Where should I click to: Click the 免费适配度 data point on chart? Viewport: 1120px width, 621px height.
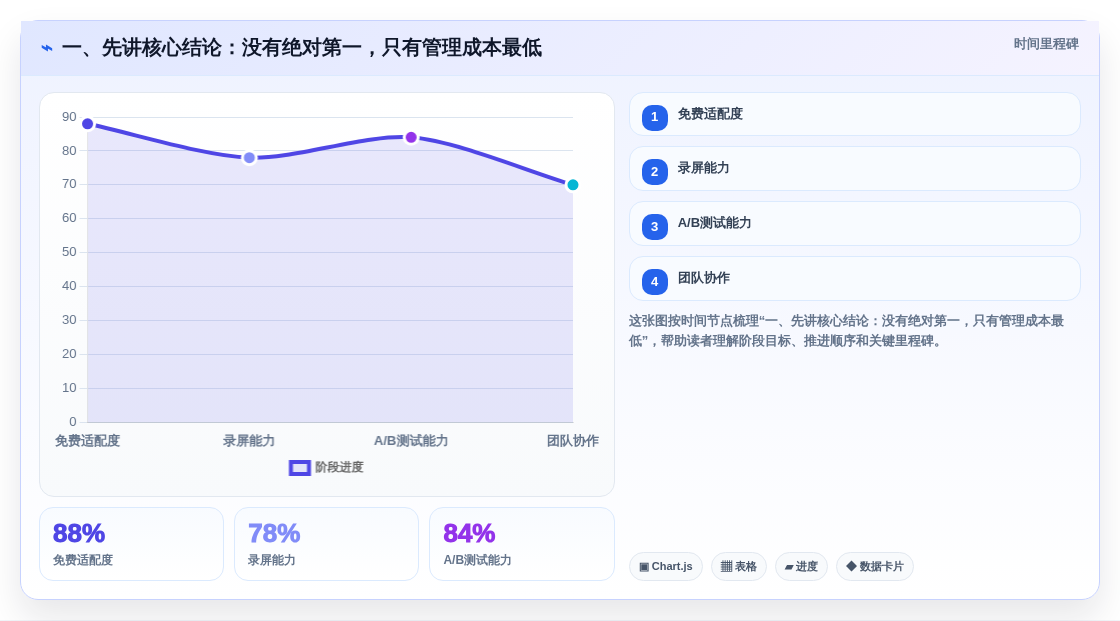coord(88,124)
